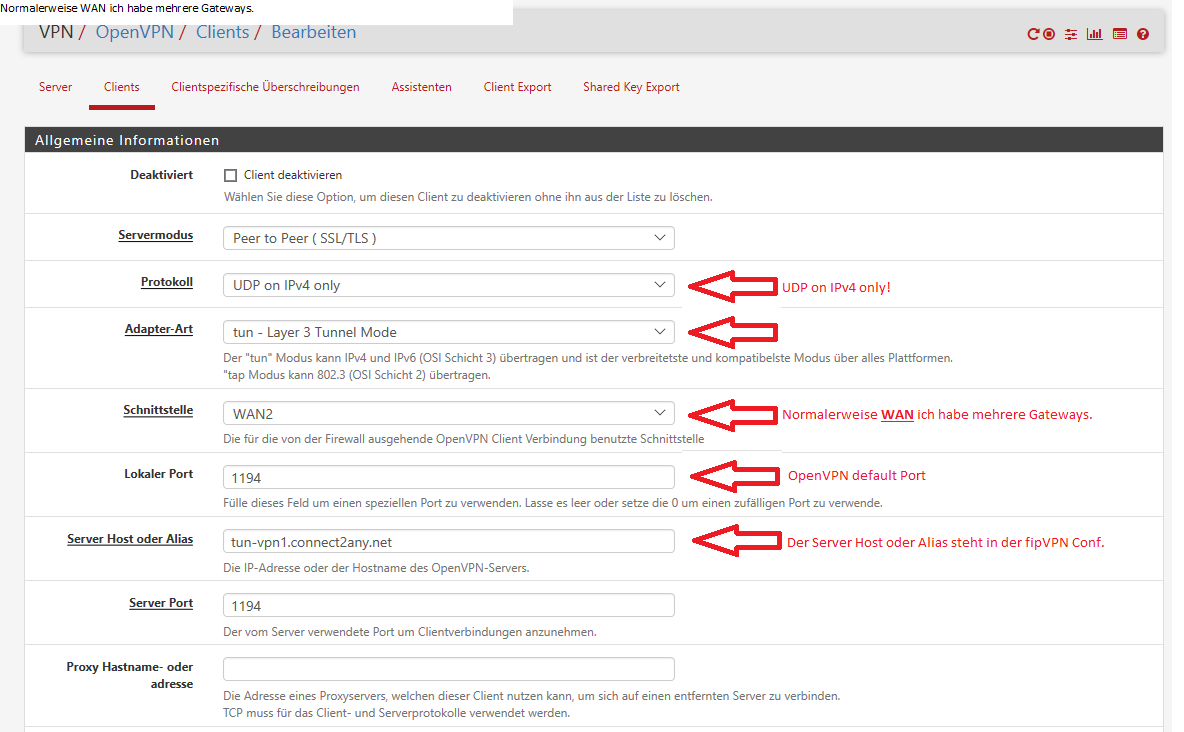
Task: Open related settings sliders icon
Action: pos(1071,34)
